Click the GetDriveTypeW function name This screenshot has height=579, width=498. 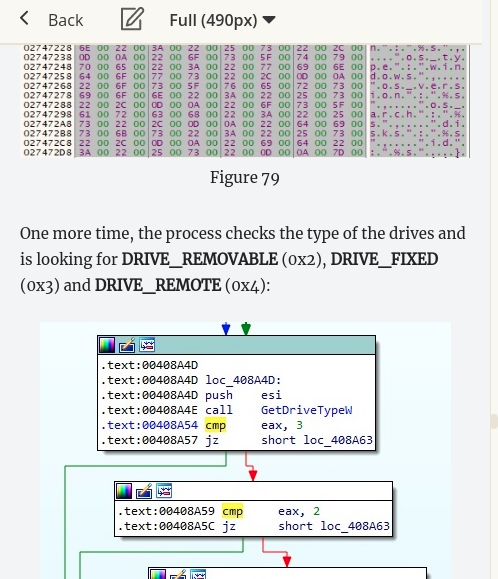click(306, 410)
